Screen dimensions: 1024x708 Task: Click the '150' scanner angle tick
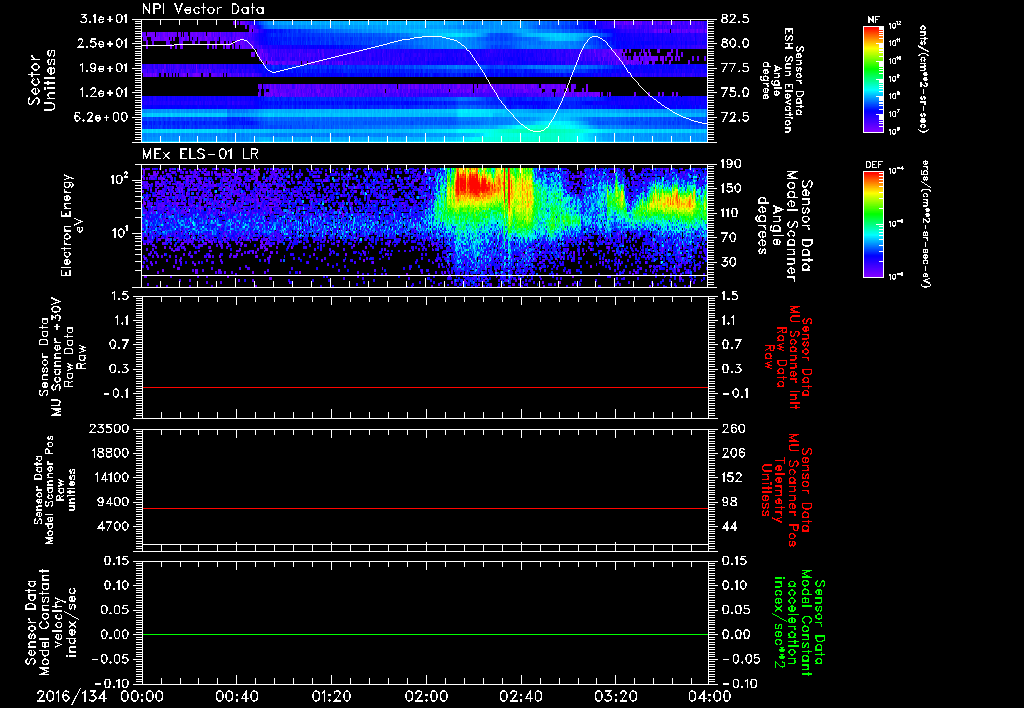(731, 188)
